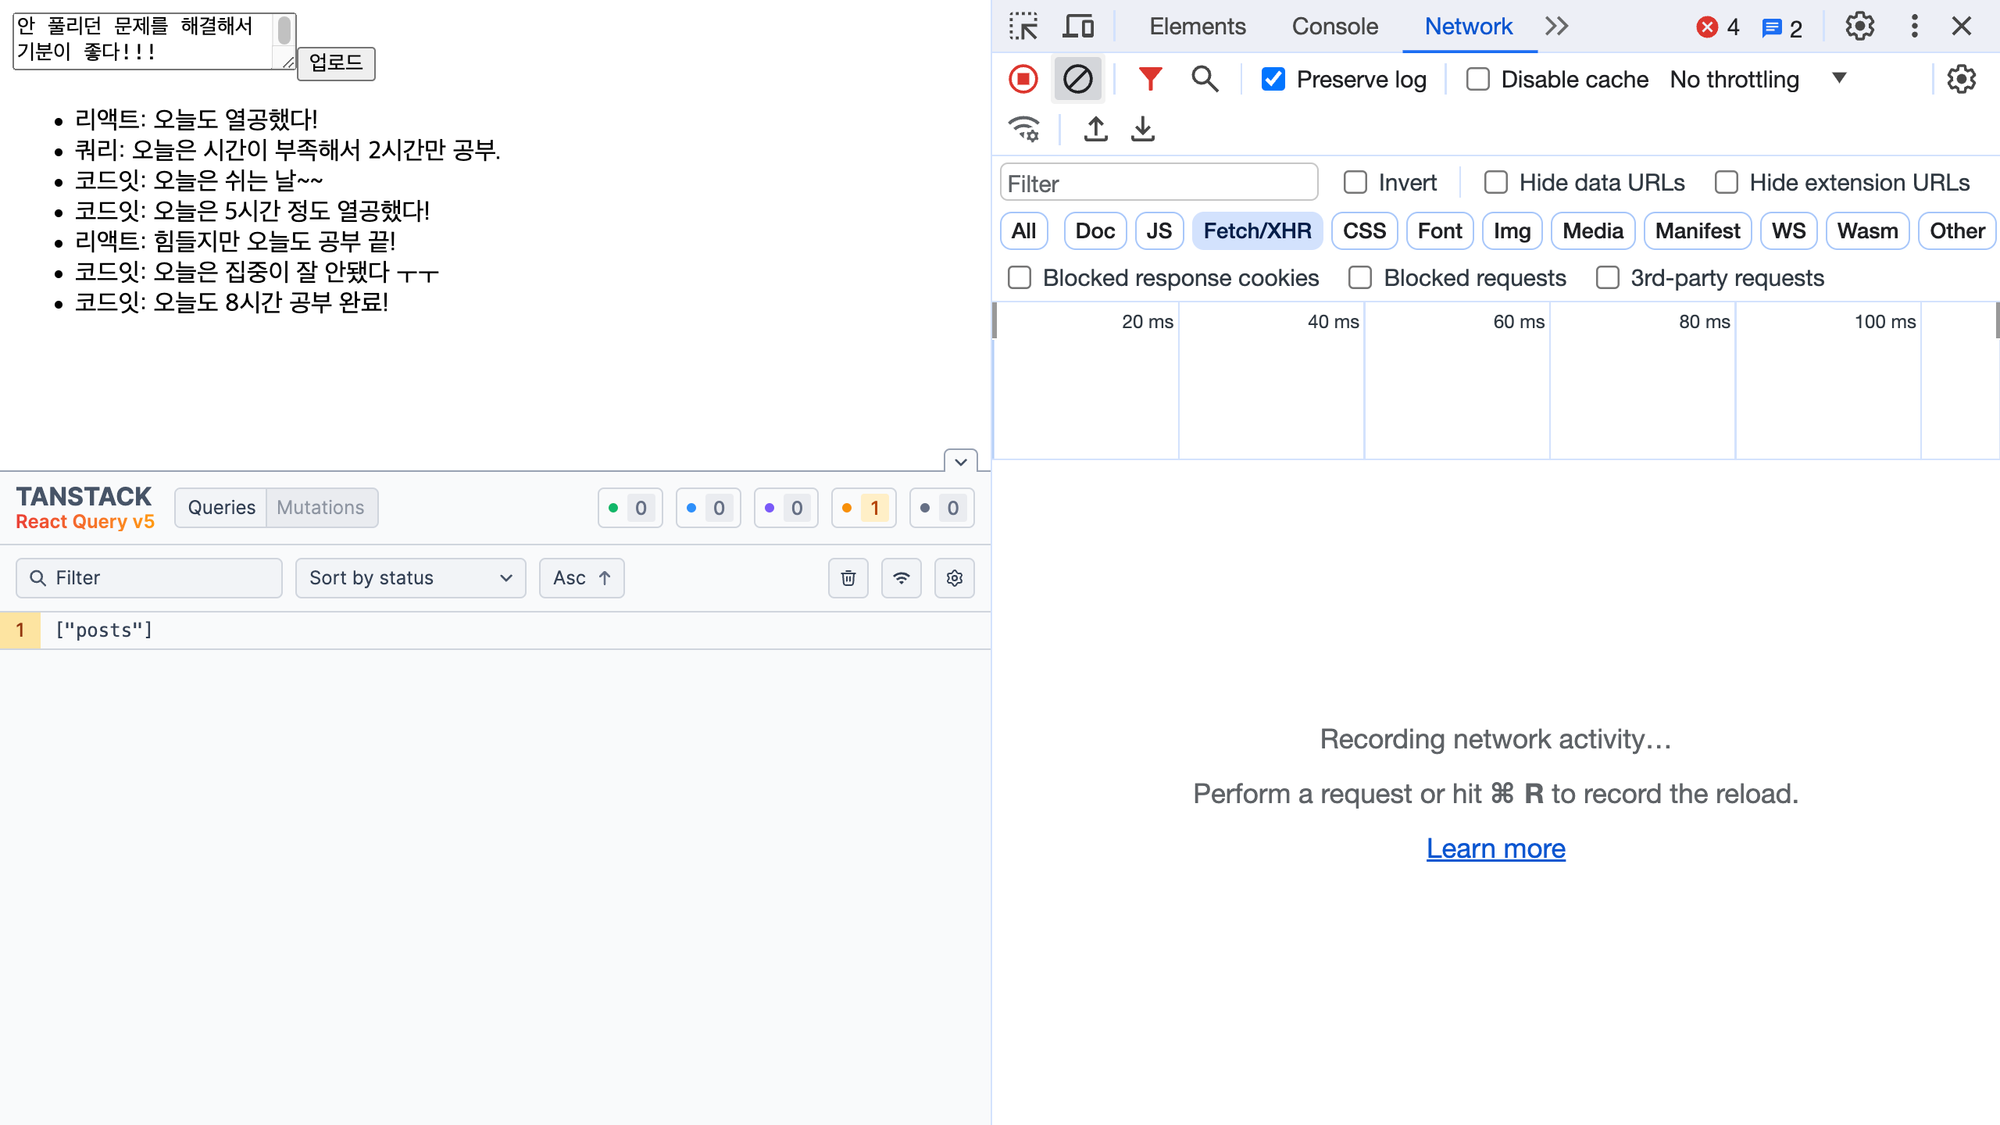
Task: Open more DevTools tabs chevron
Action: [x=1556, y=26]
